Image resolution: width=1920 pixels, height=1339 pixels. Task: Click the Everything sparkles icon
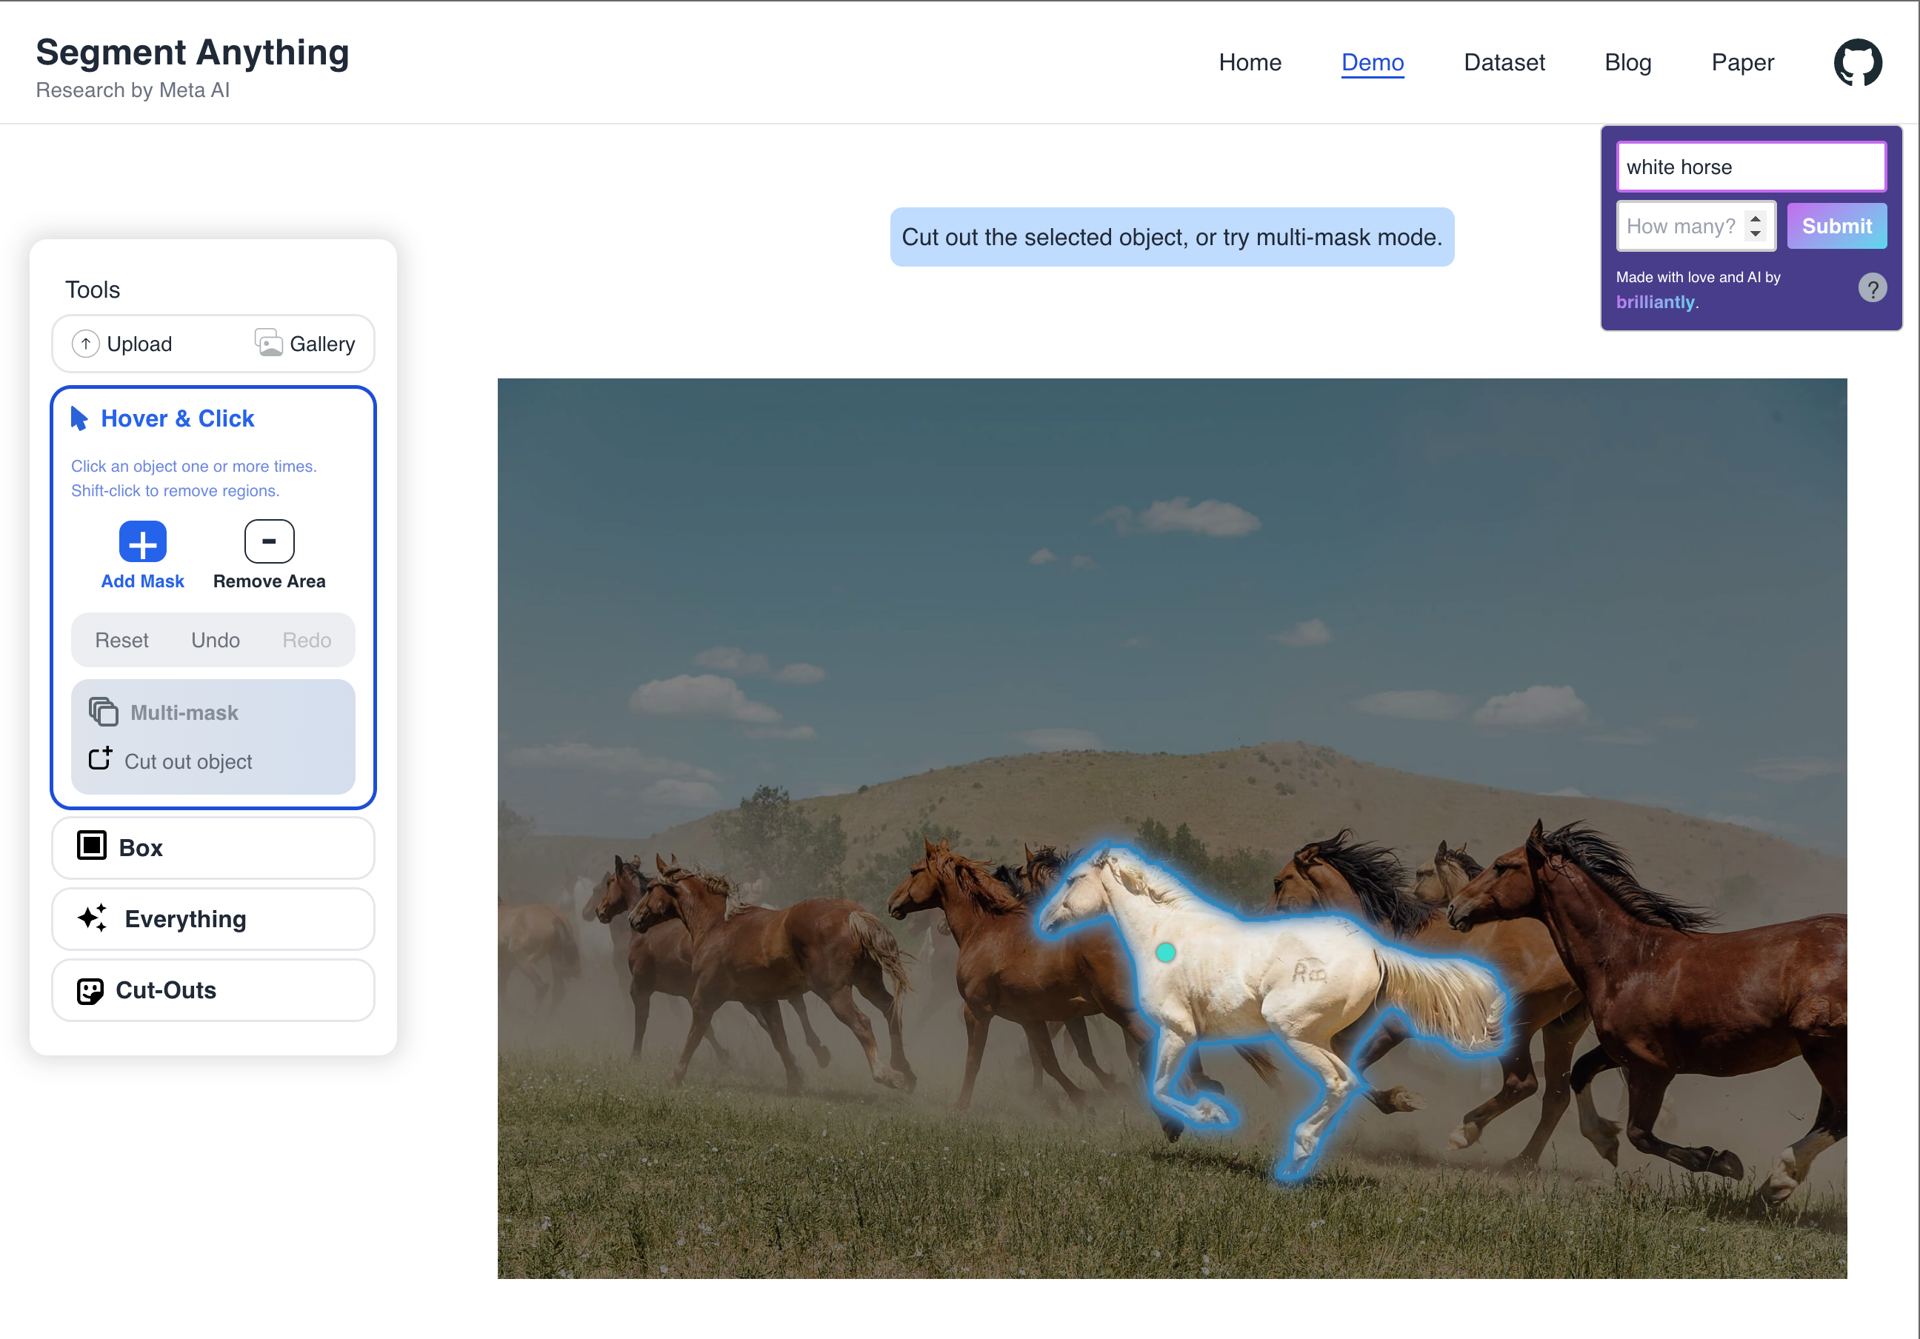(x=93, y=918)
